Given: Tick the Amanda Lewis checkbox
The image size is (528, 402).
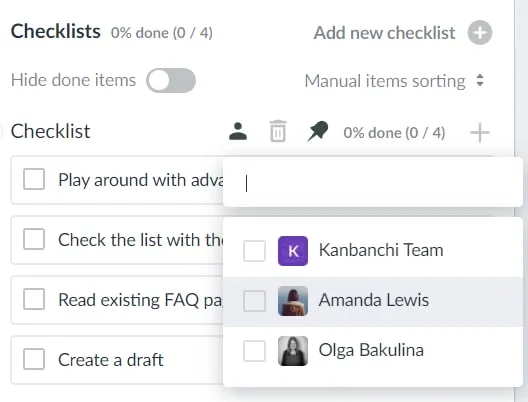Looking at the screenshot, I should (254, 301).
